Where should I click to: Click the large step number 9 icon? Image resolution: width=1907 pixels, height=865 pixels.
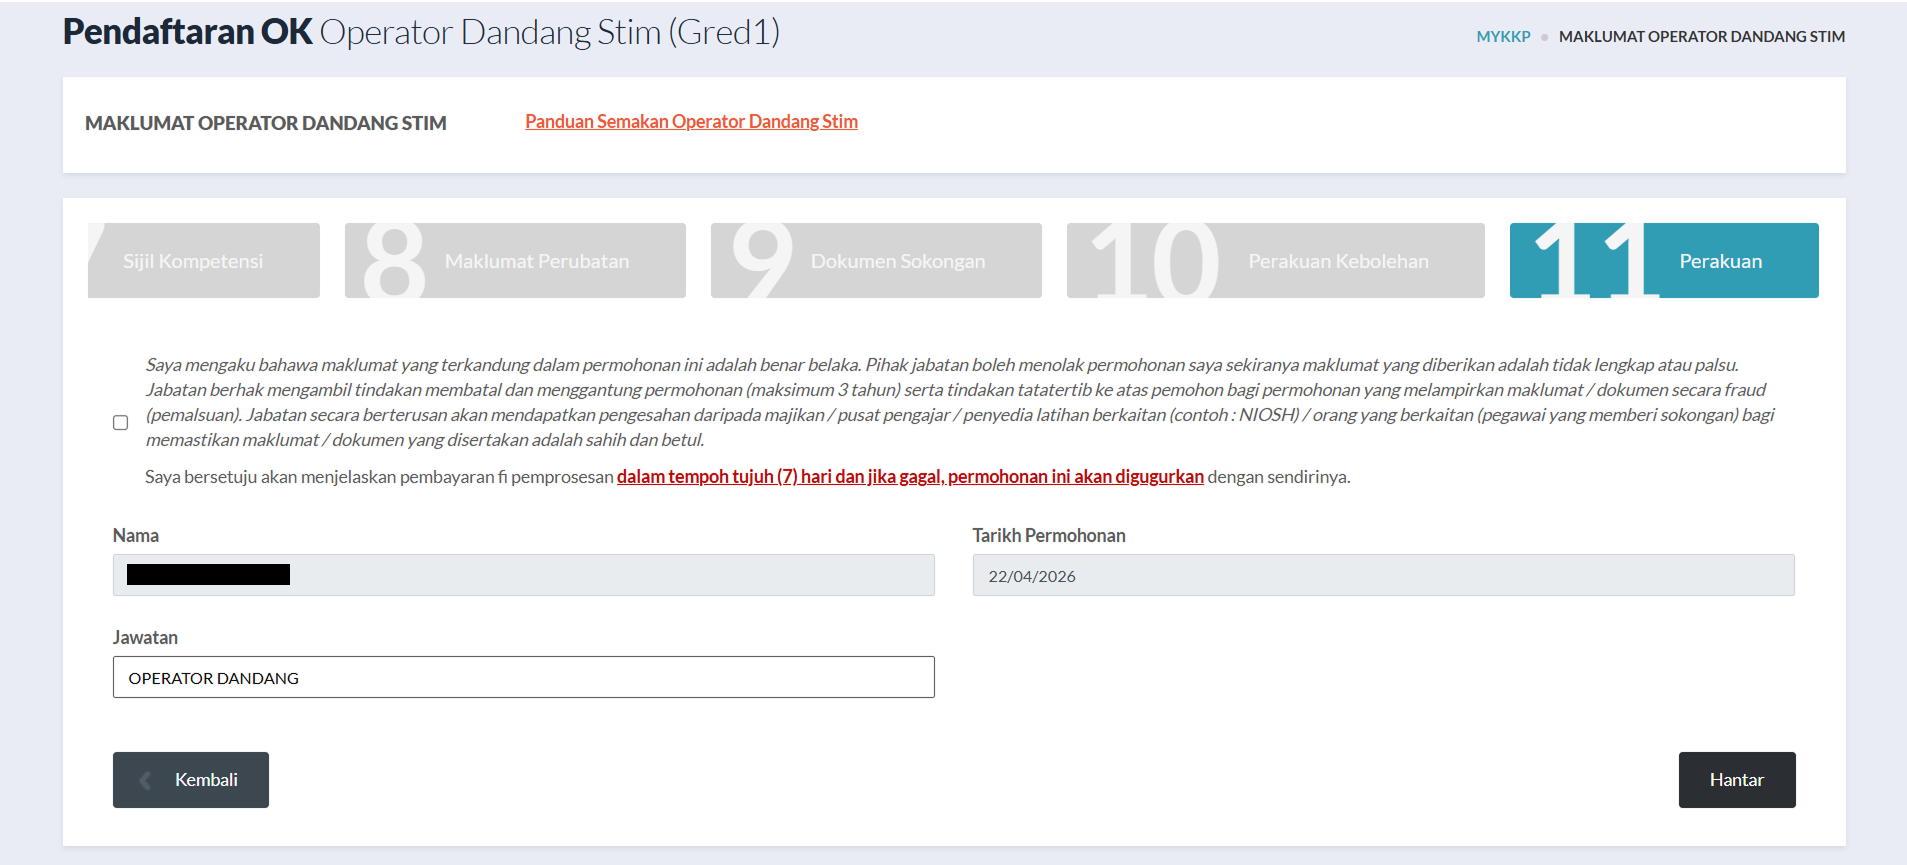(x=761, y=260)
